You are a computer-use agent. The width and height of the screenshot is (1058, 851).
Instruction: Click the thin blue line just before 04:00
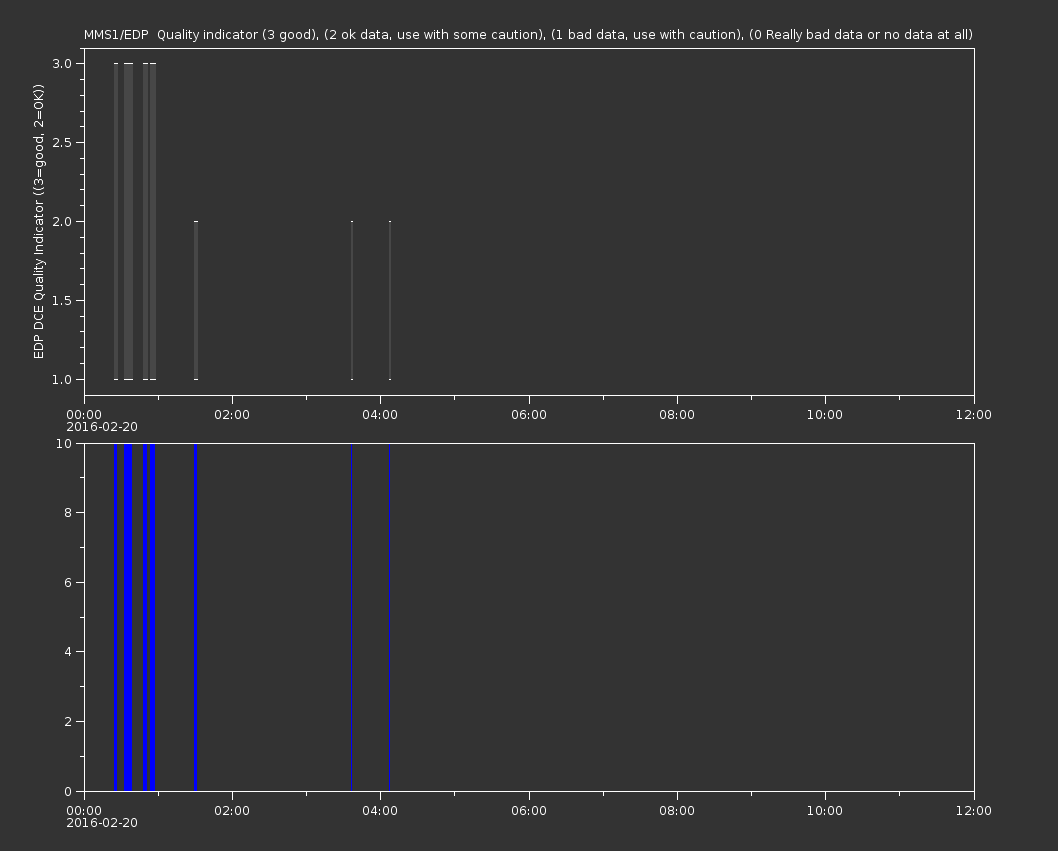[352, 617]
